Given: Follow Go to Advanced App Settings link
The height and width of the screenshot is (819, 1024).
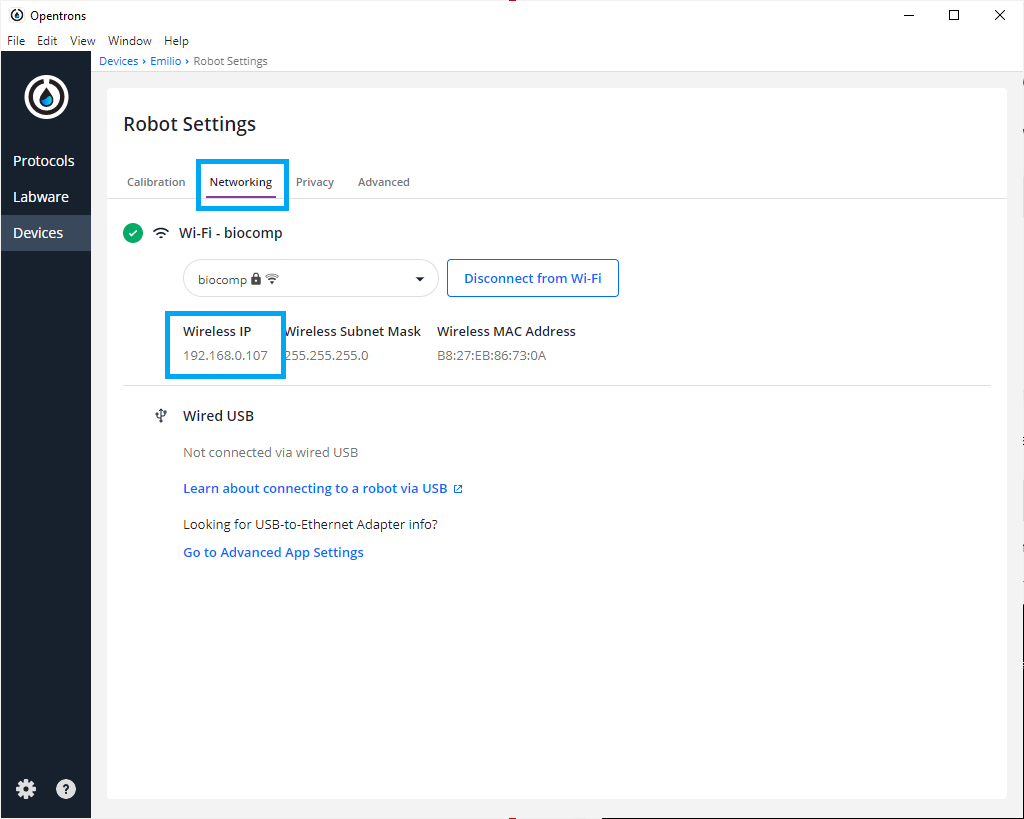Looking at the screenshot, I should pyautogui.click(x=274, y=553).
